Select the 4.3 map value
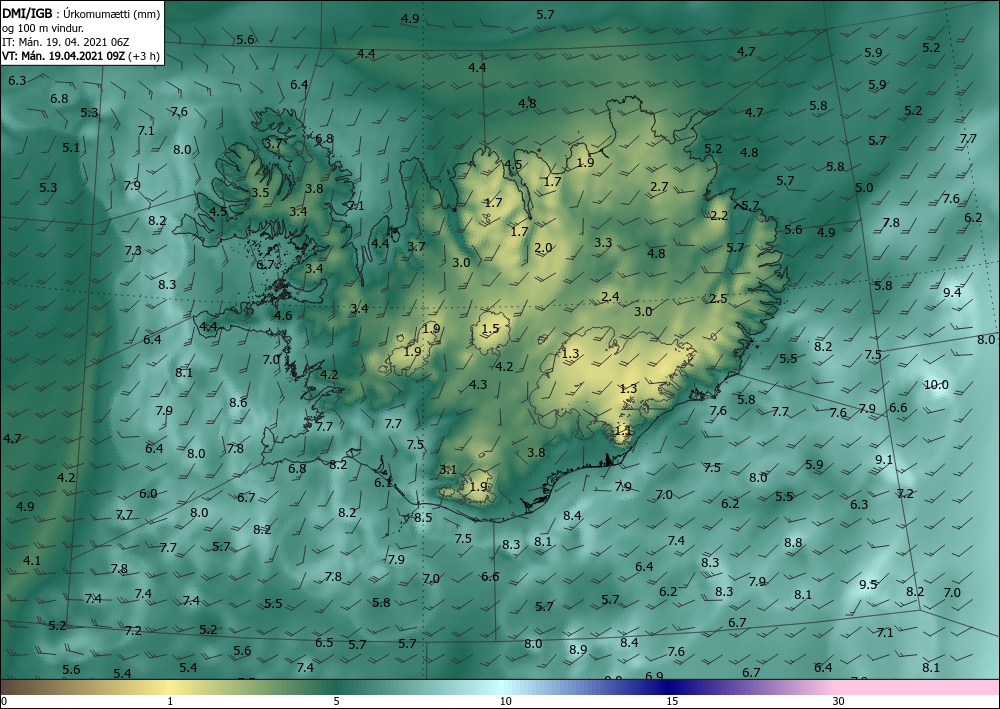Screen dimensions: 1000x709 [478, 384]
